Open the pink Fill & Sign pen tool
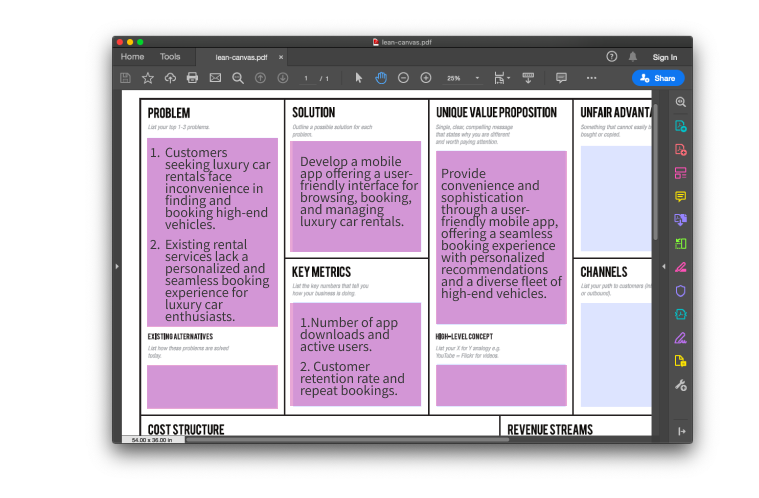This screenshot has width=759, height=498. pos(681,267)
